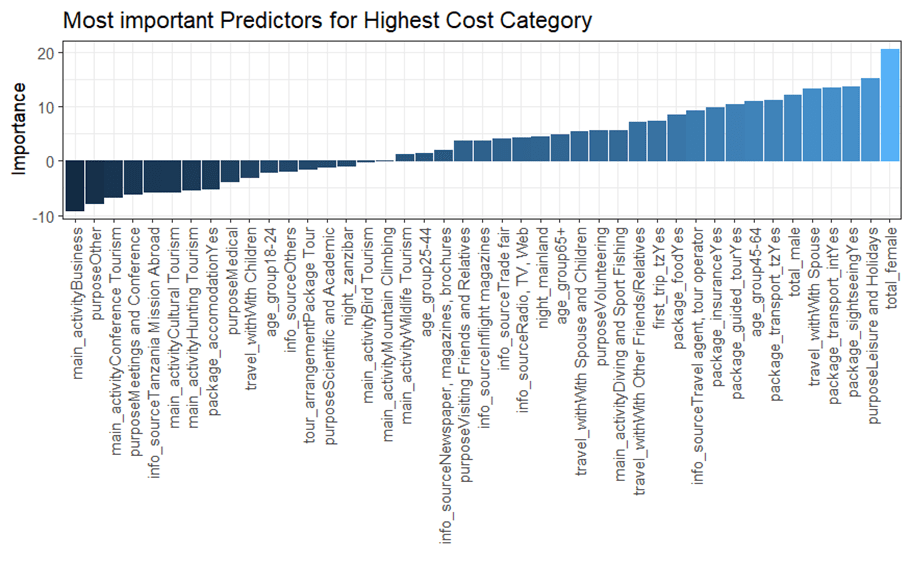Click the most negative main_activityBusiness bar
911x562 pixels.
click(x=75, y=185)
